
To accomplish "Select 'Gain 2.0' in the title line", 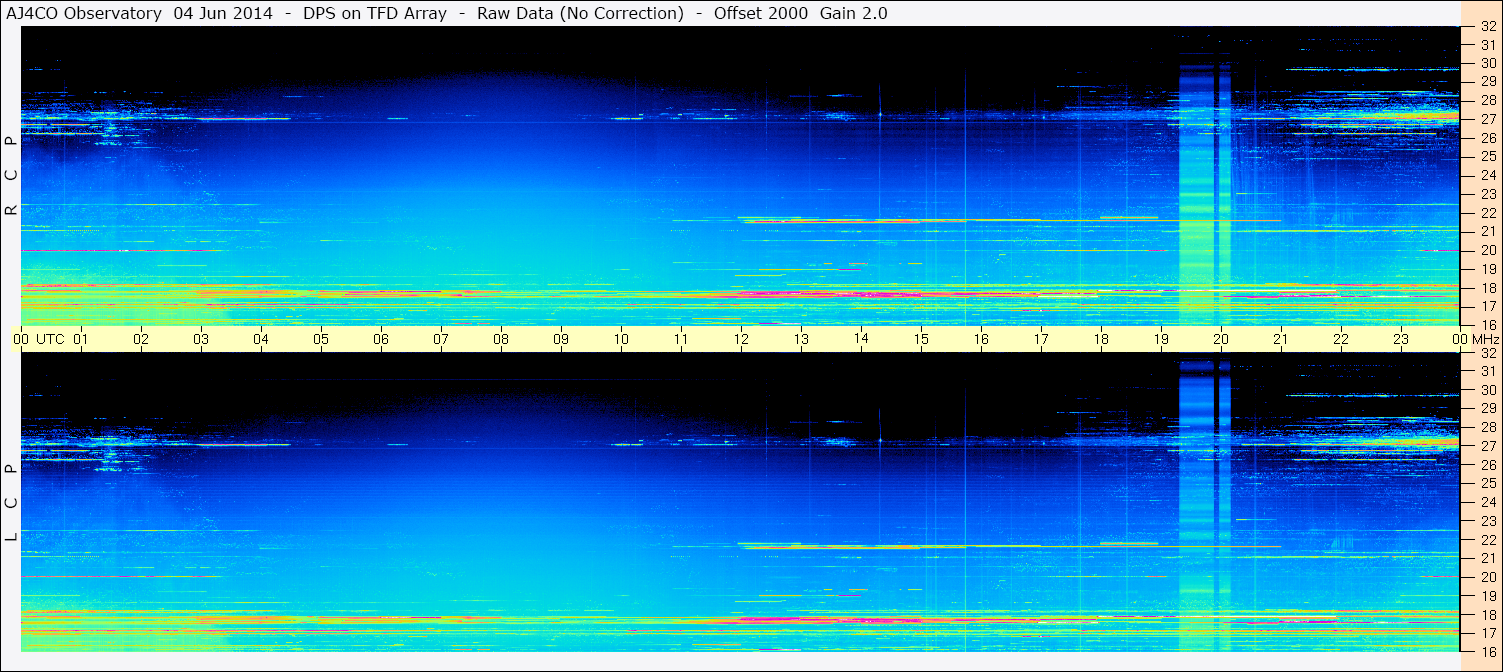I will [853, 13].
